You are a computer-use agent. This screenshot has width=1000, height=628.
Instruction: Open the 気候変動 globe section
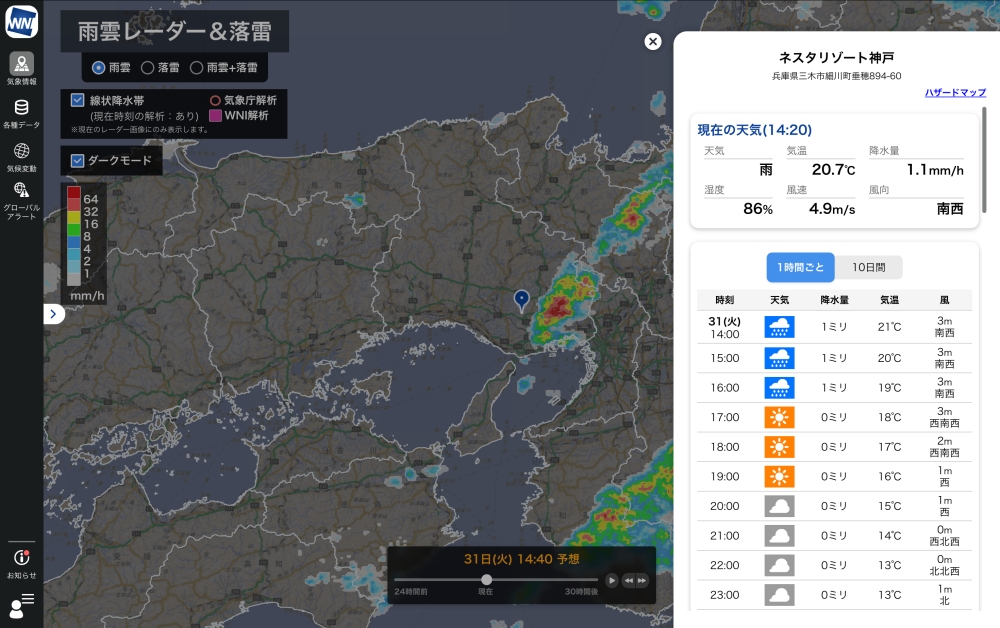pyautogui.click(x=21, y=156)
